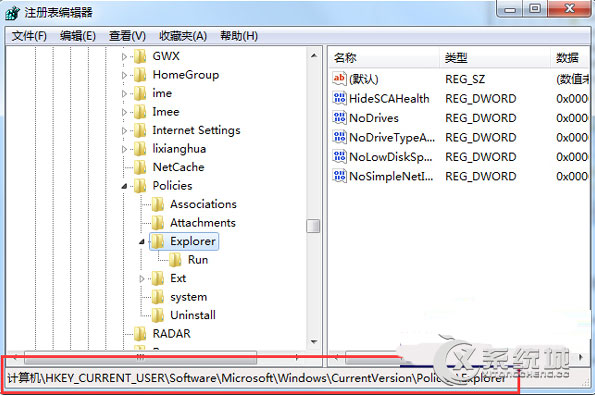
Task: Click the HomeGroup folder icon
Action: tap(140, 75)
